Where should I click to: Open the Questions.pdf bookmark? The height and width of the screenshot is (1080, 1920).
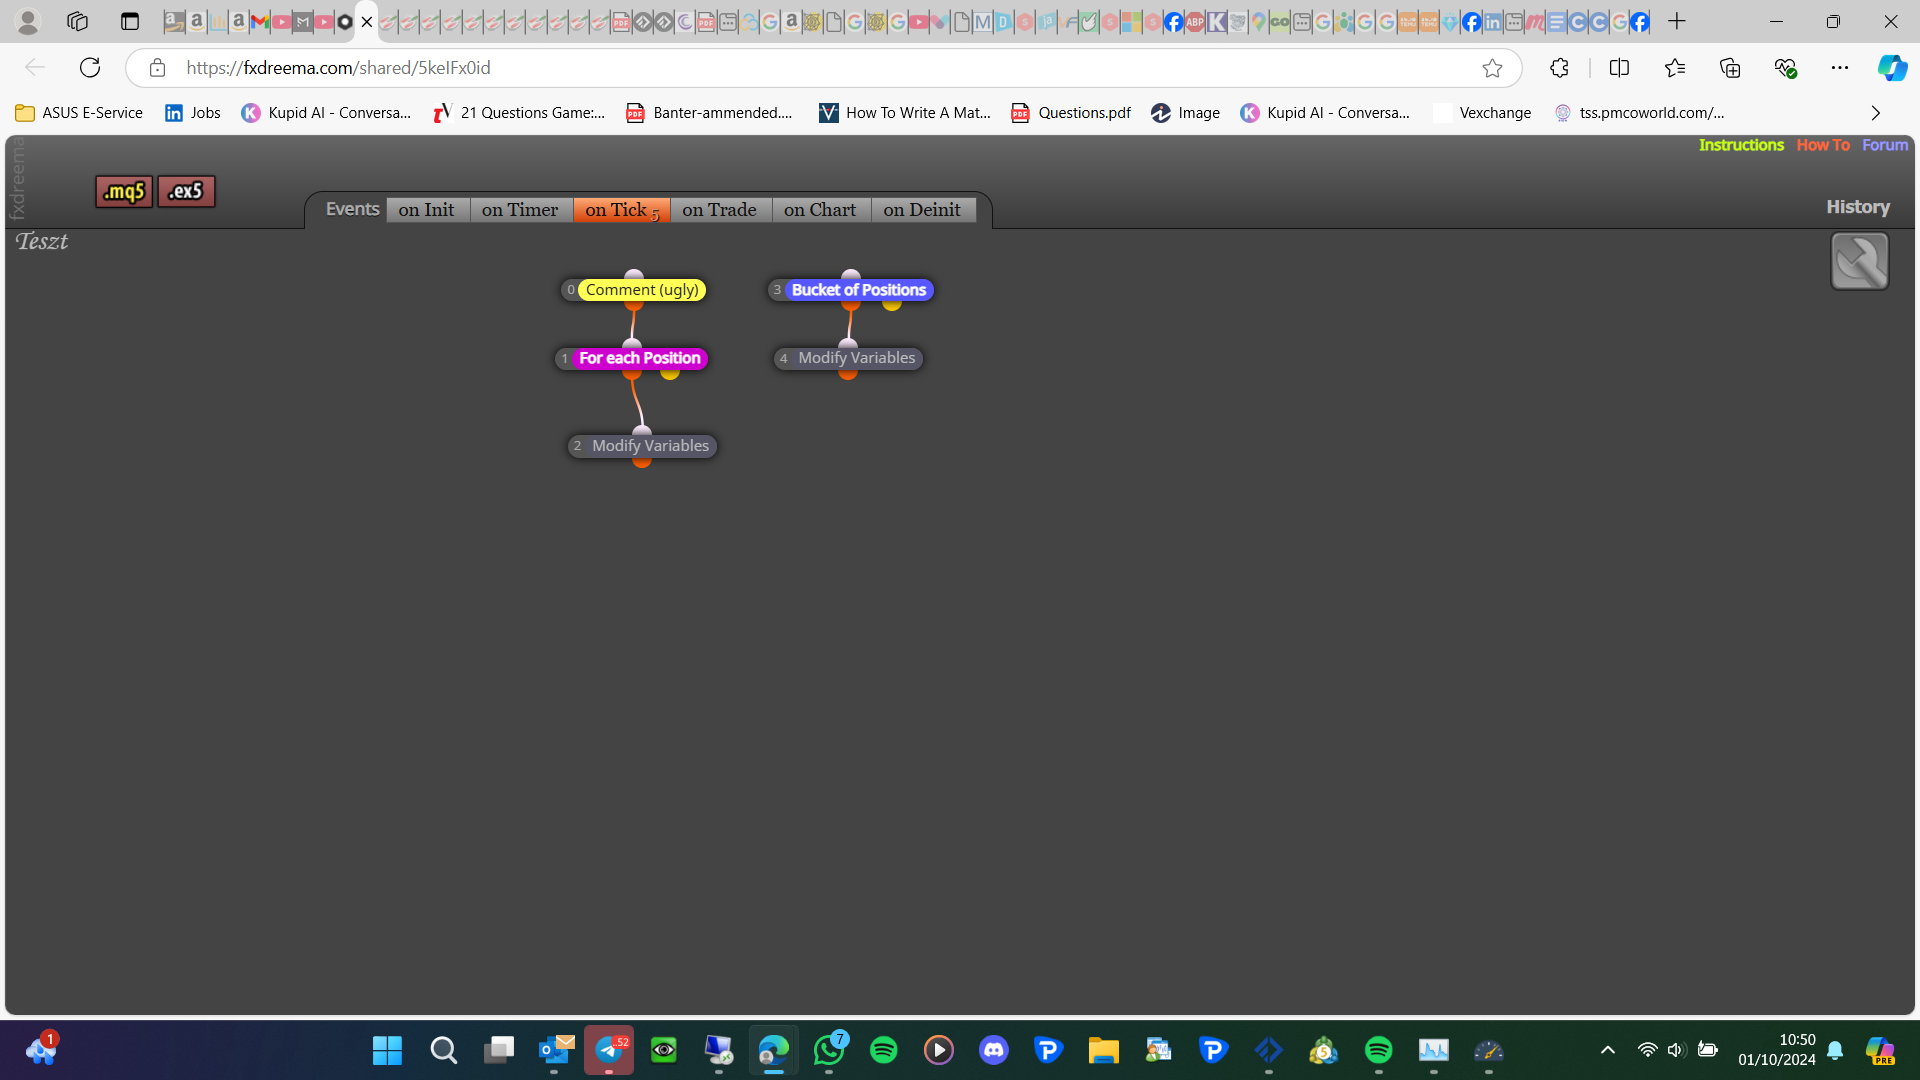point(1071,113)
